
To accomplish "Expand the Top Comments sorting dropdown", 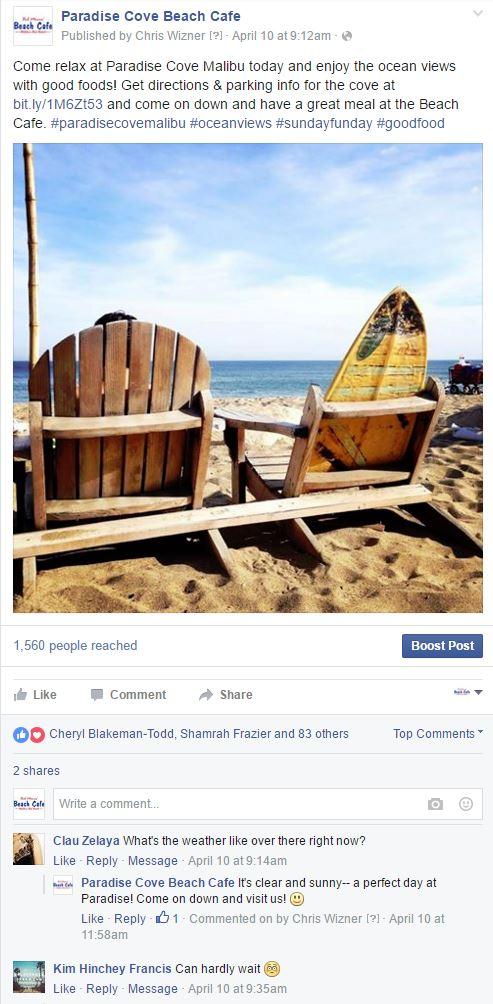I will (439, 734).
